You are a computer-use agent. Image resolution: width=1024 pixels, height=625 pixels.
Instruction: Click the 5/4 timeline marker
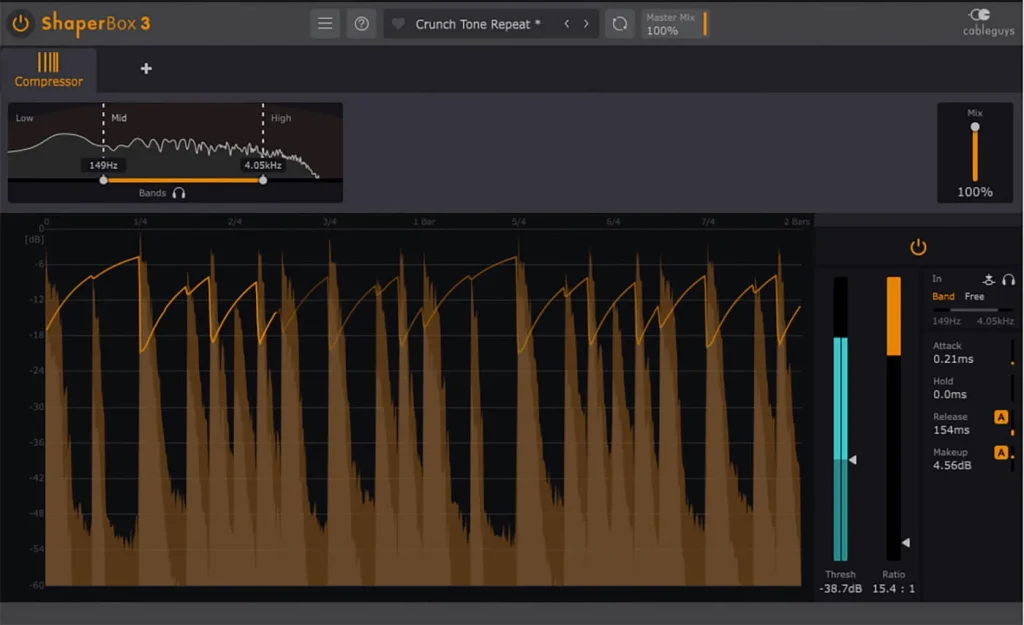click(519, 222)
